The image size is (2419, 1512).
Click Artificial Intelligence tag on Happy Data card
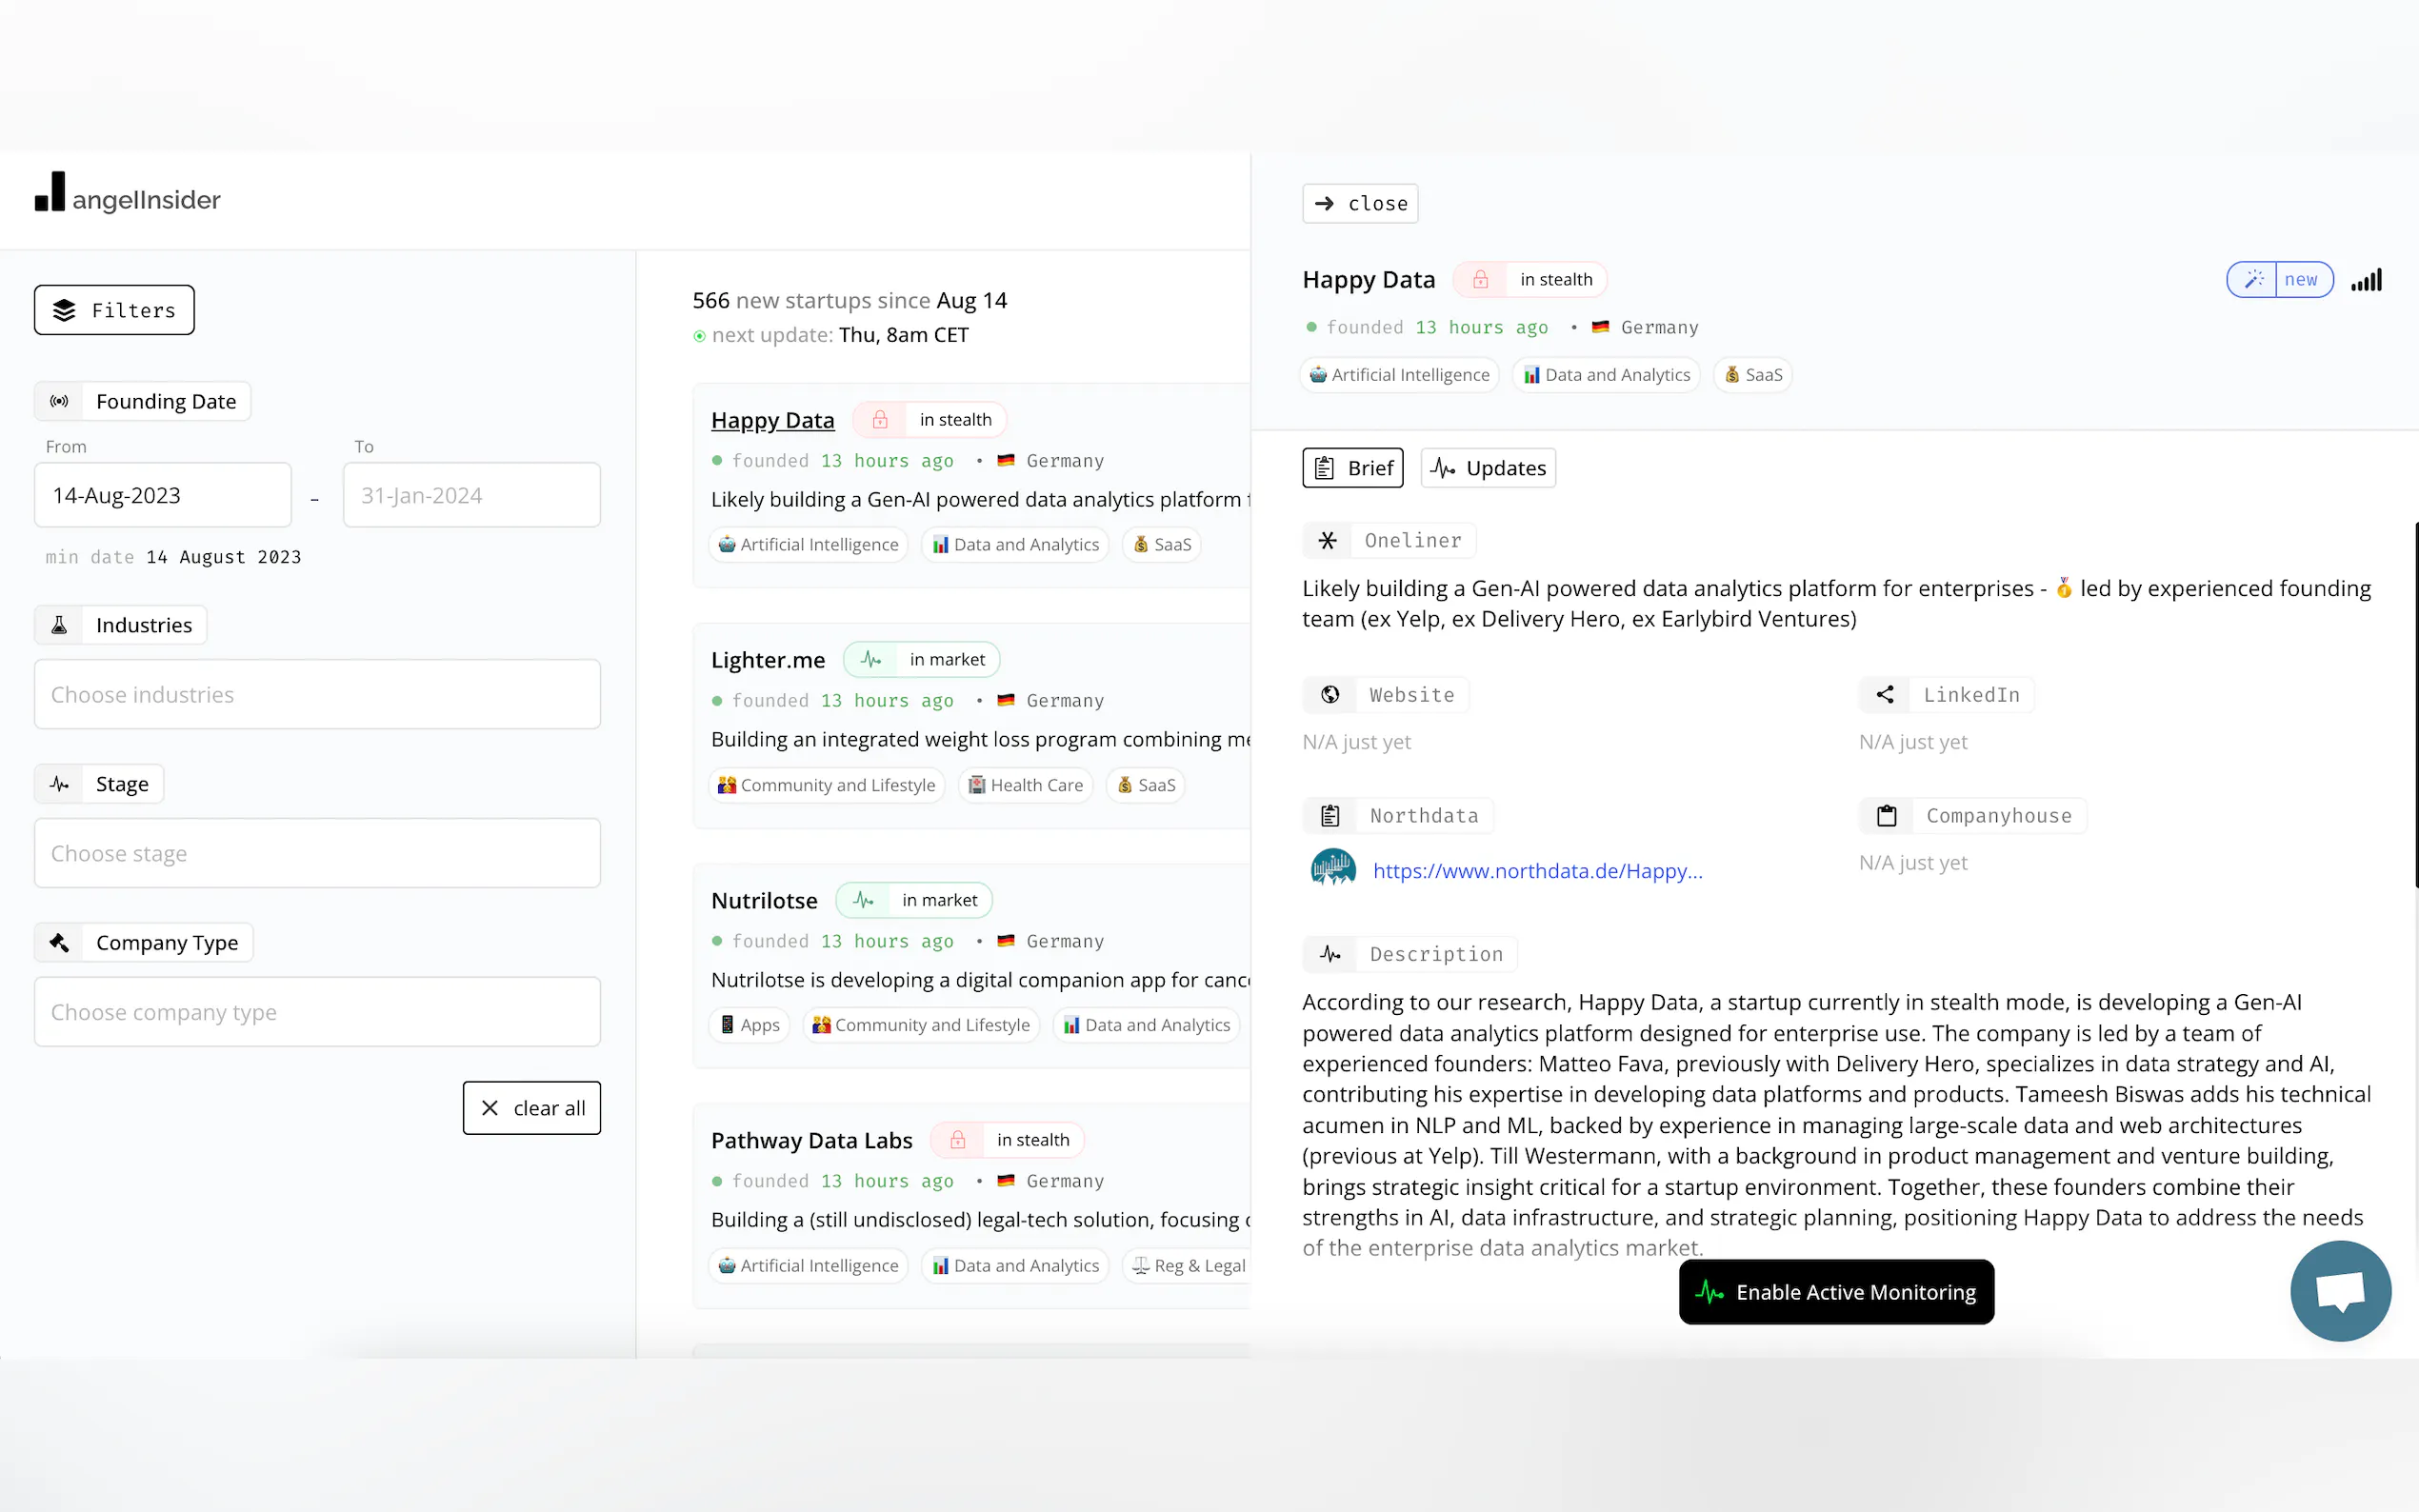(x=808, y=545)
